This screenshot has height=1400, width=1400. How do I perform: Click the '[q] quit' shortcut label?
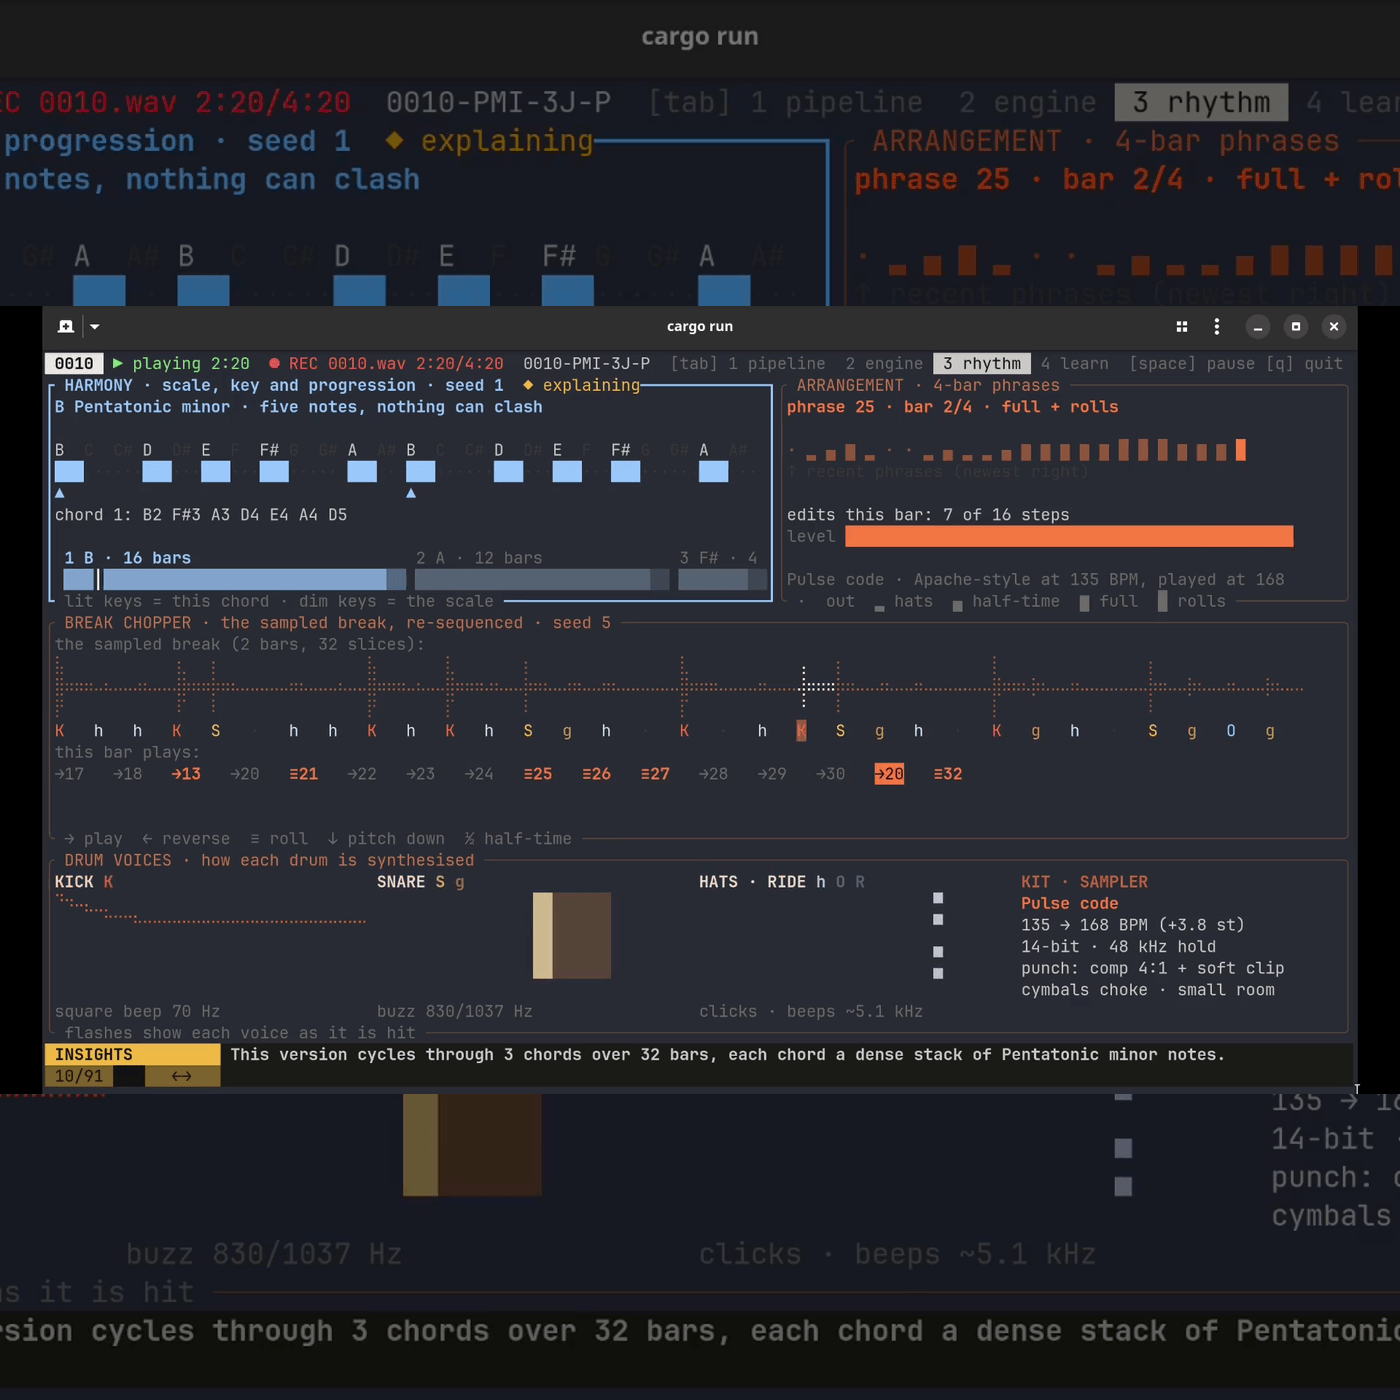tap(1304, 364)
